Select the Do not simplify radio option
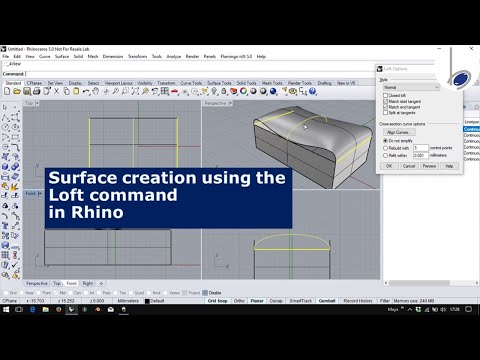 385,141
